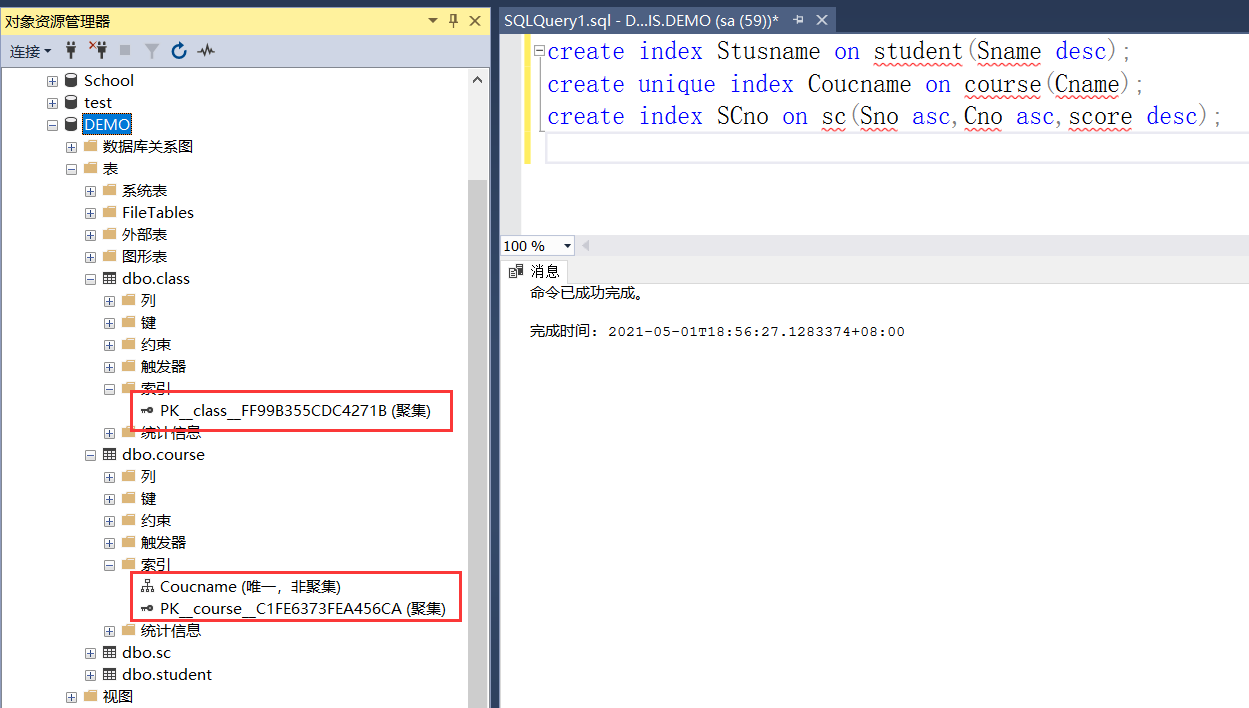Expand the dbo.sc table node
This screenshot has height=708, width=1249.
click(90, 652)
